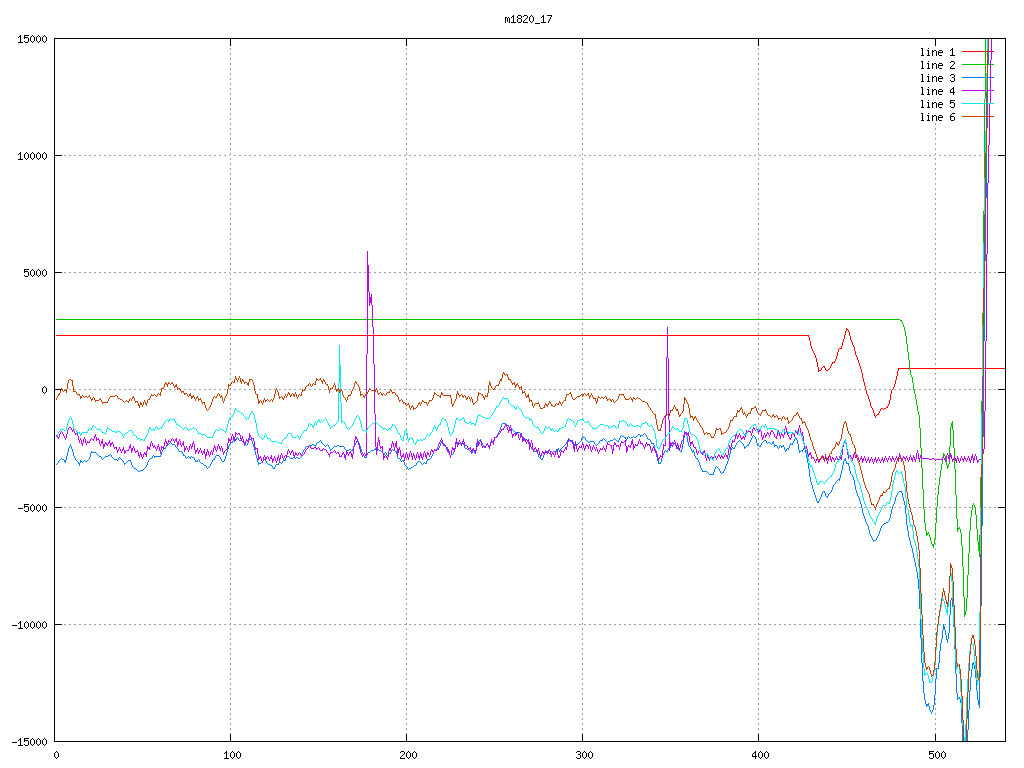1024x768 pixels.
Task: Click the chart title m1820_17
Action: [528, 19]
